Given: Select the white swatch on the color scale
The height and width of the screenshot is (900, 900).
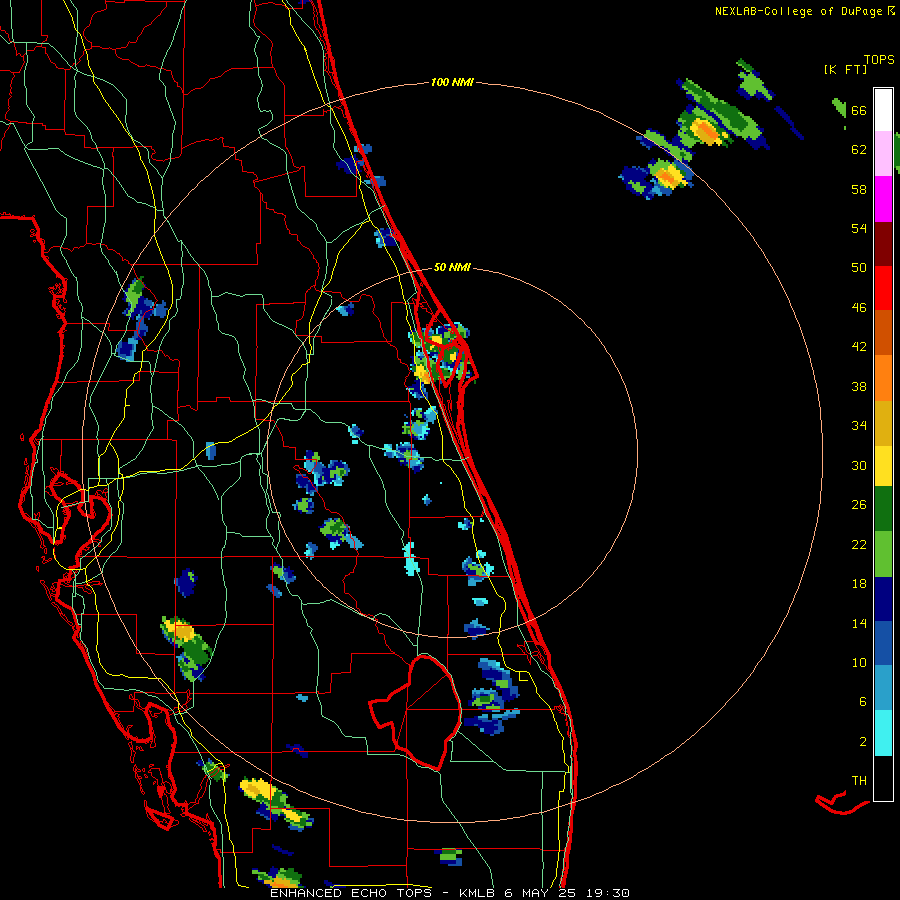Looking at the screenshot, I should point(883,110).
